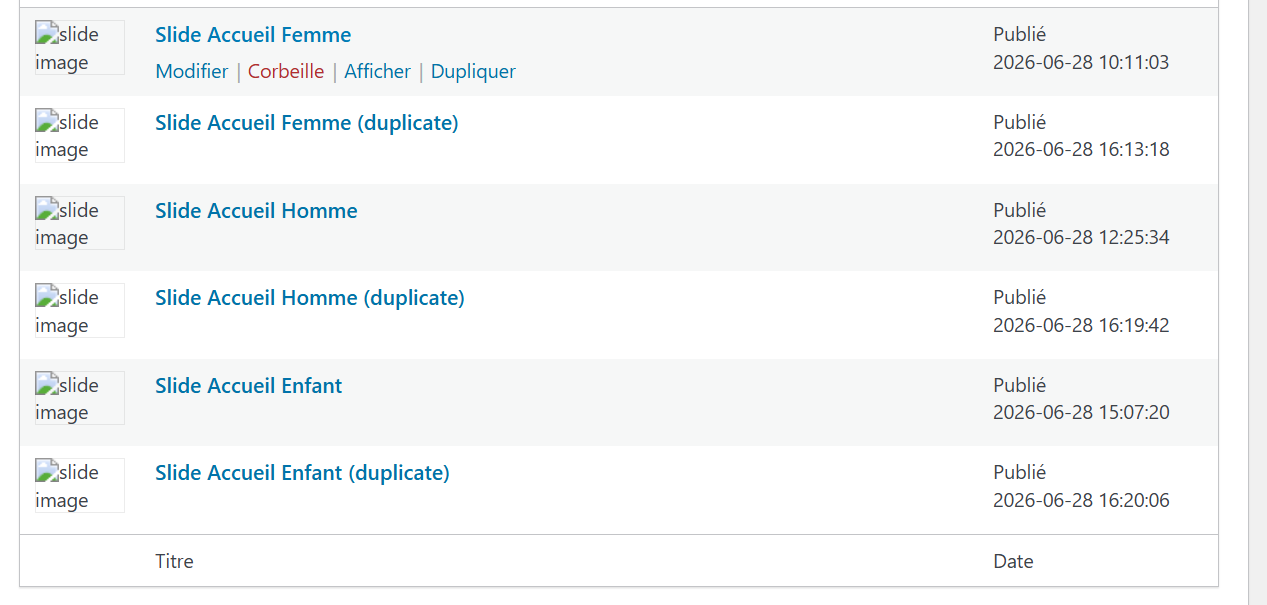This screenshot has height=605, width=1267.
Task: Click Modifier under Slide Accueil Femme
Action: coord(192,72)
